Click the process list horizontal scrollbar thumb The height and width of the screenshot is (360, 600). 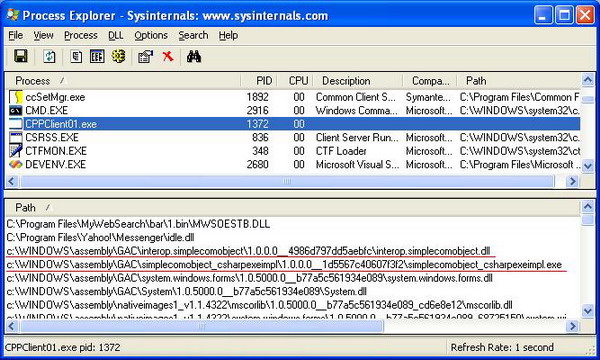287,181
